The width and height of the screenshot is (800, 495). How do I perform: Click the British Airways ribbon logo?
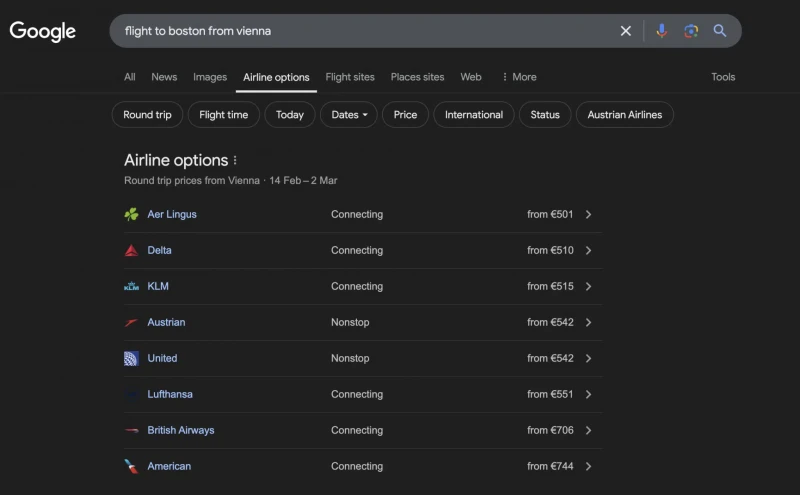tap(131, 430)
